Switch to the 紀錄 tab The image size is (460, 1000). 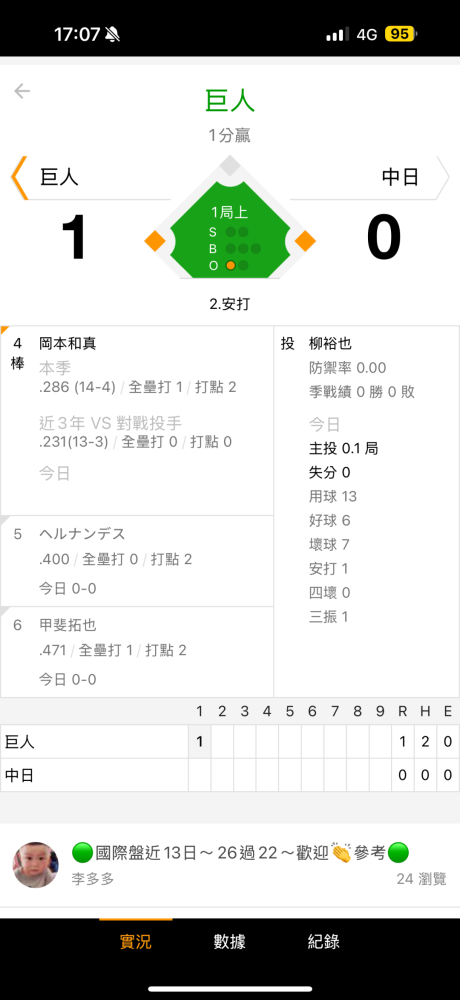(x=323, y=941)
